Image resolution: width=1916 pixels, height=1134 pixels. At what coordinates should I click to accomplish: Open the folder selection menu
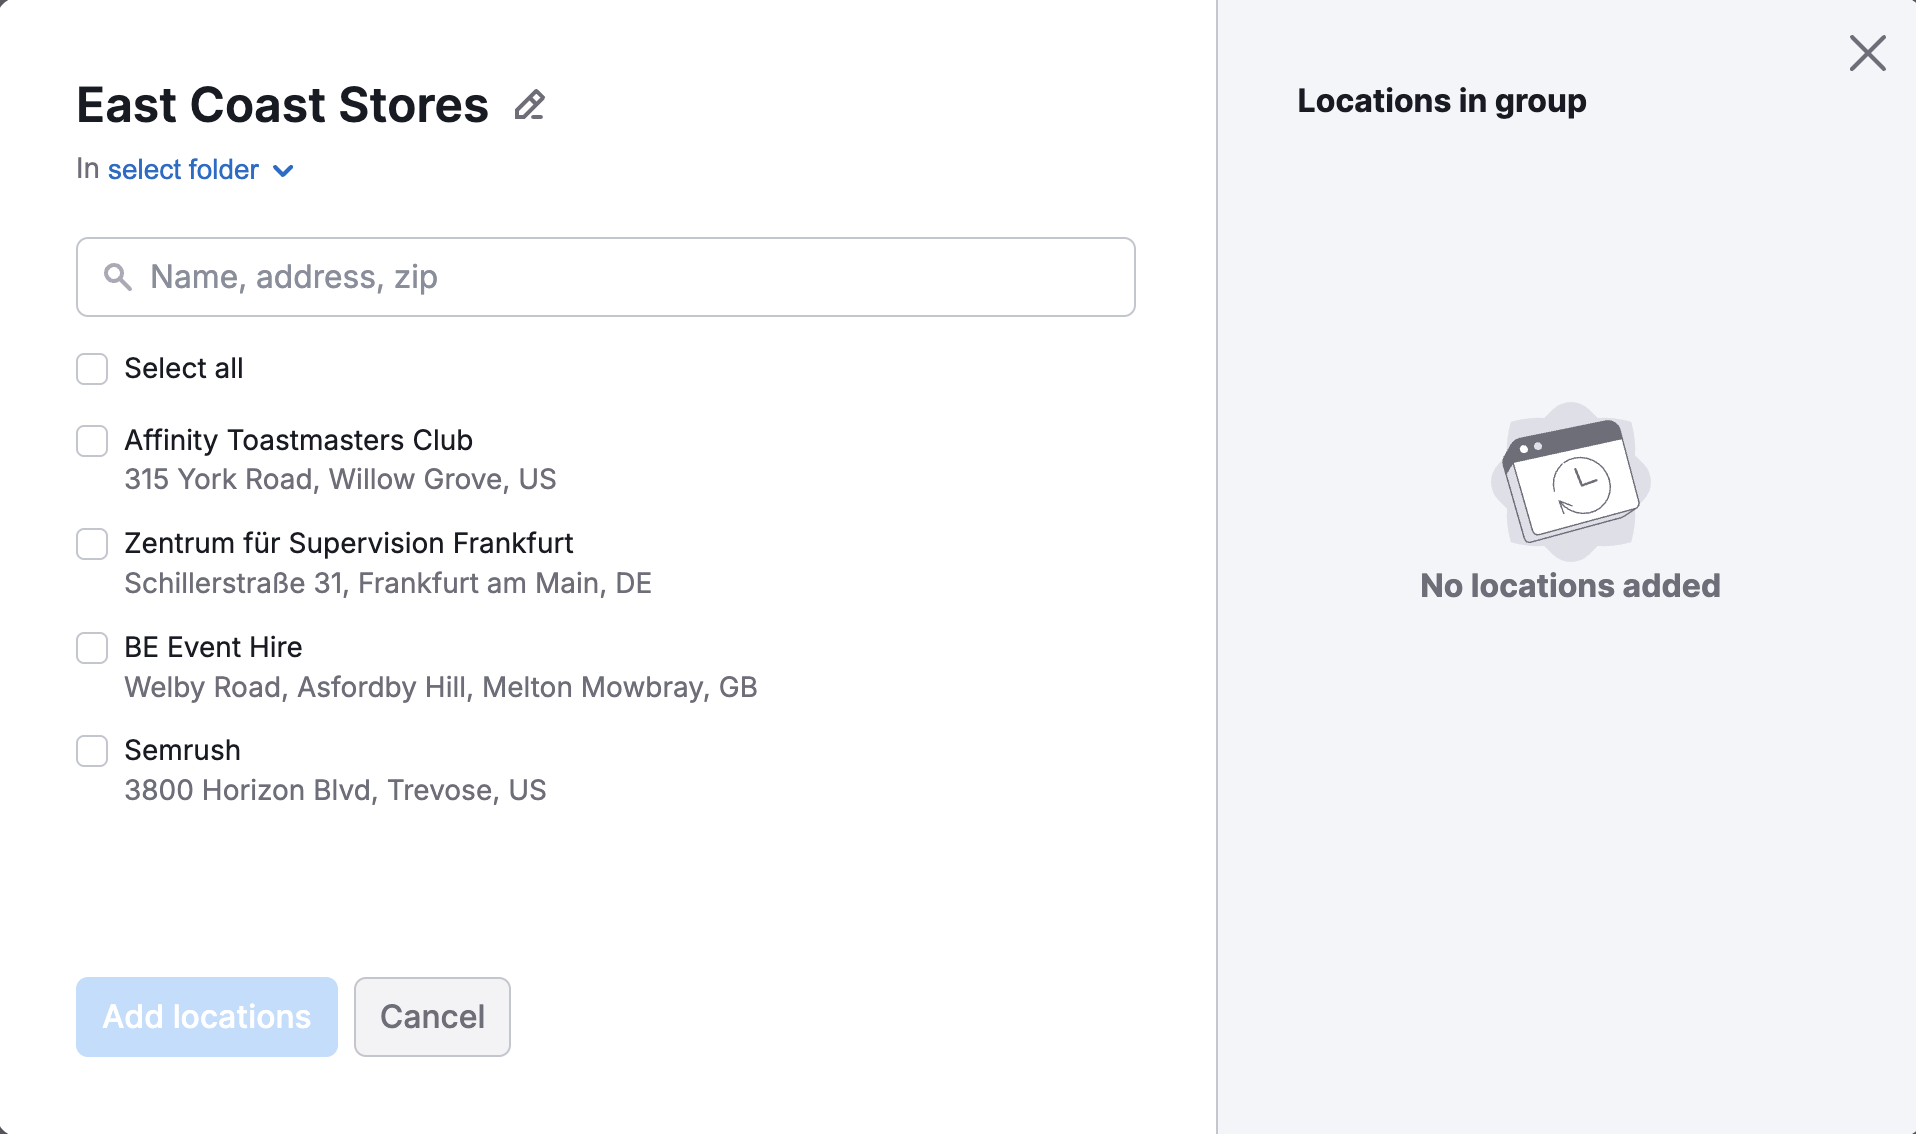tap(183, 169)
